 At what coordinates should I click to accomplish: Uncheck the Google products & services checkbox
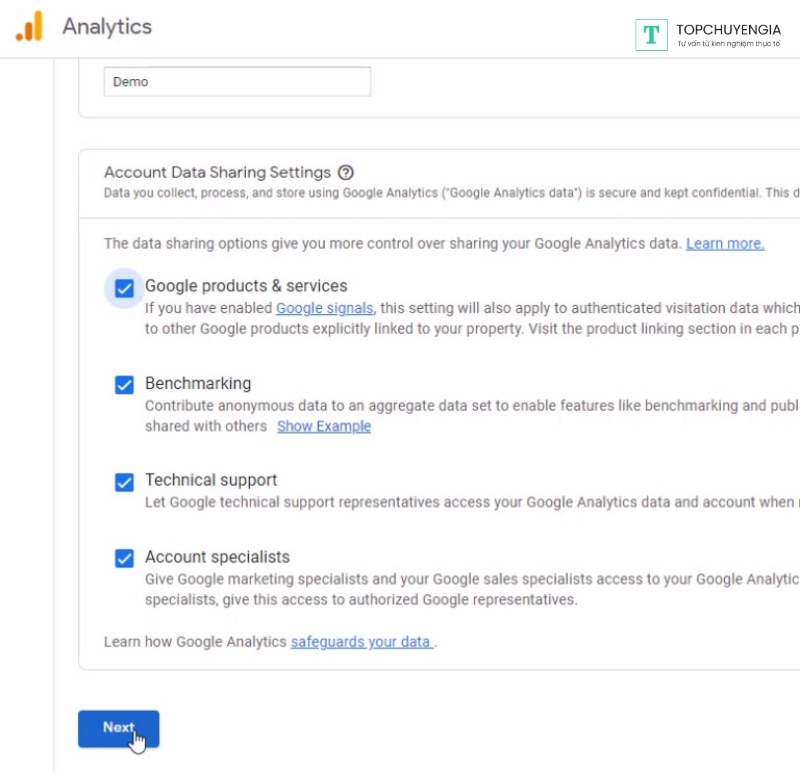pyautogui.click(x=124, y=289)
